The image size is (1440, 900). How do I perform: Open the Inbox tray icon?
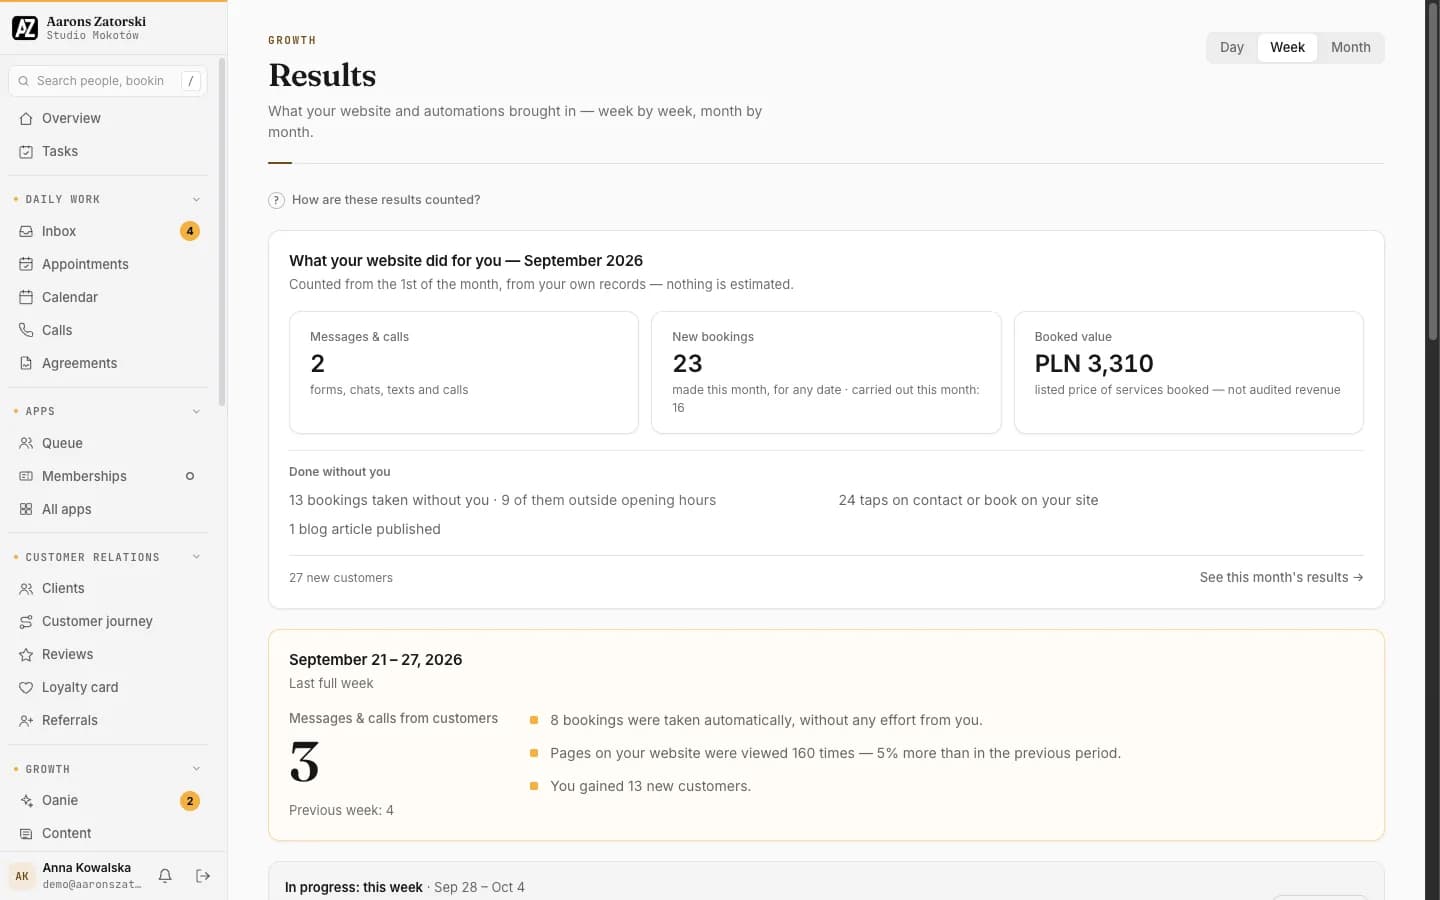[26, 231]
